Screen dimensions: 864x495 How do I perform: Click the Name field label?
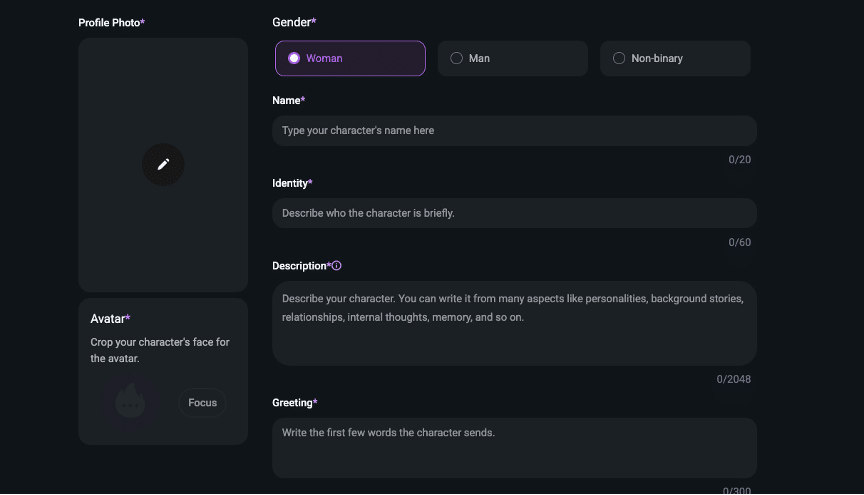[288, 100]
